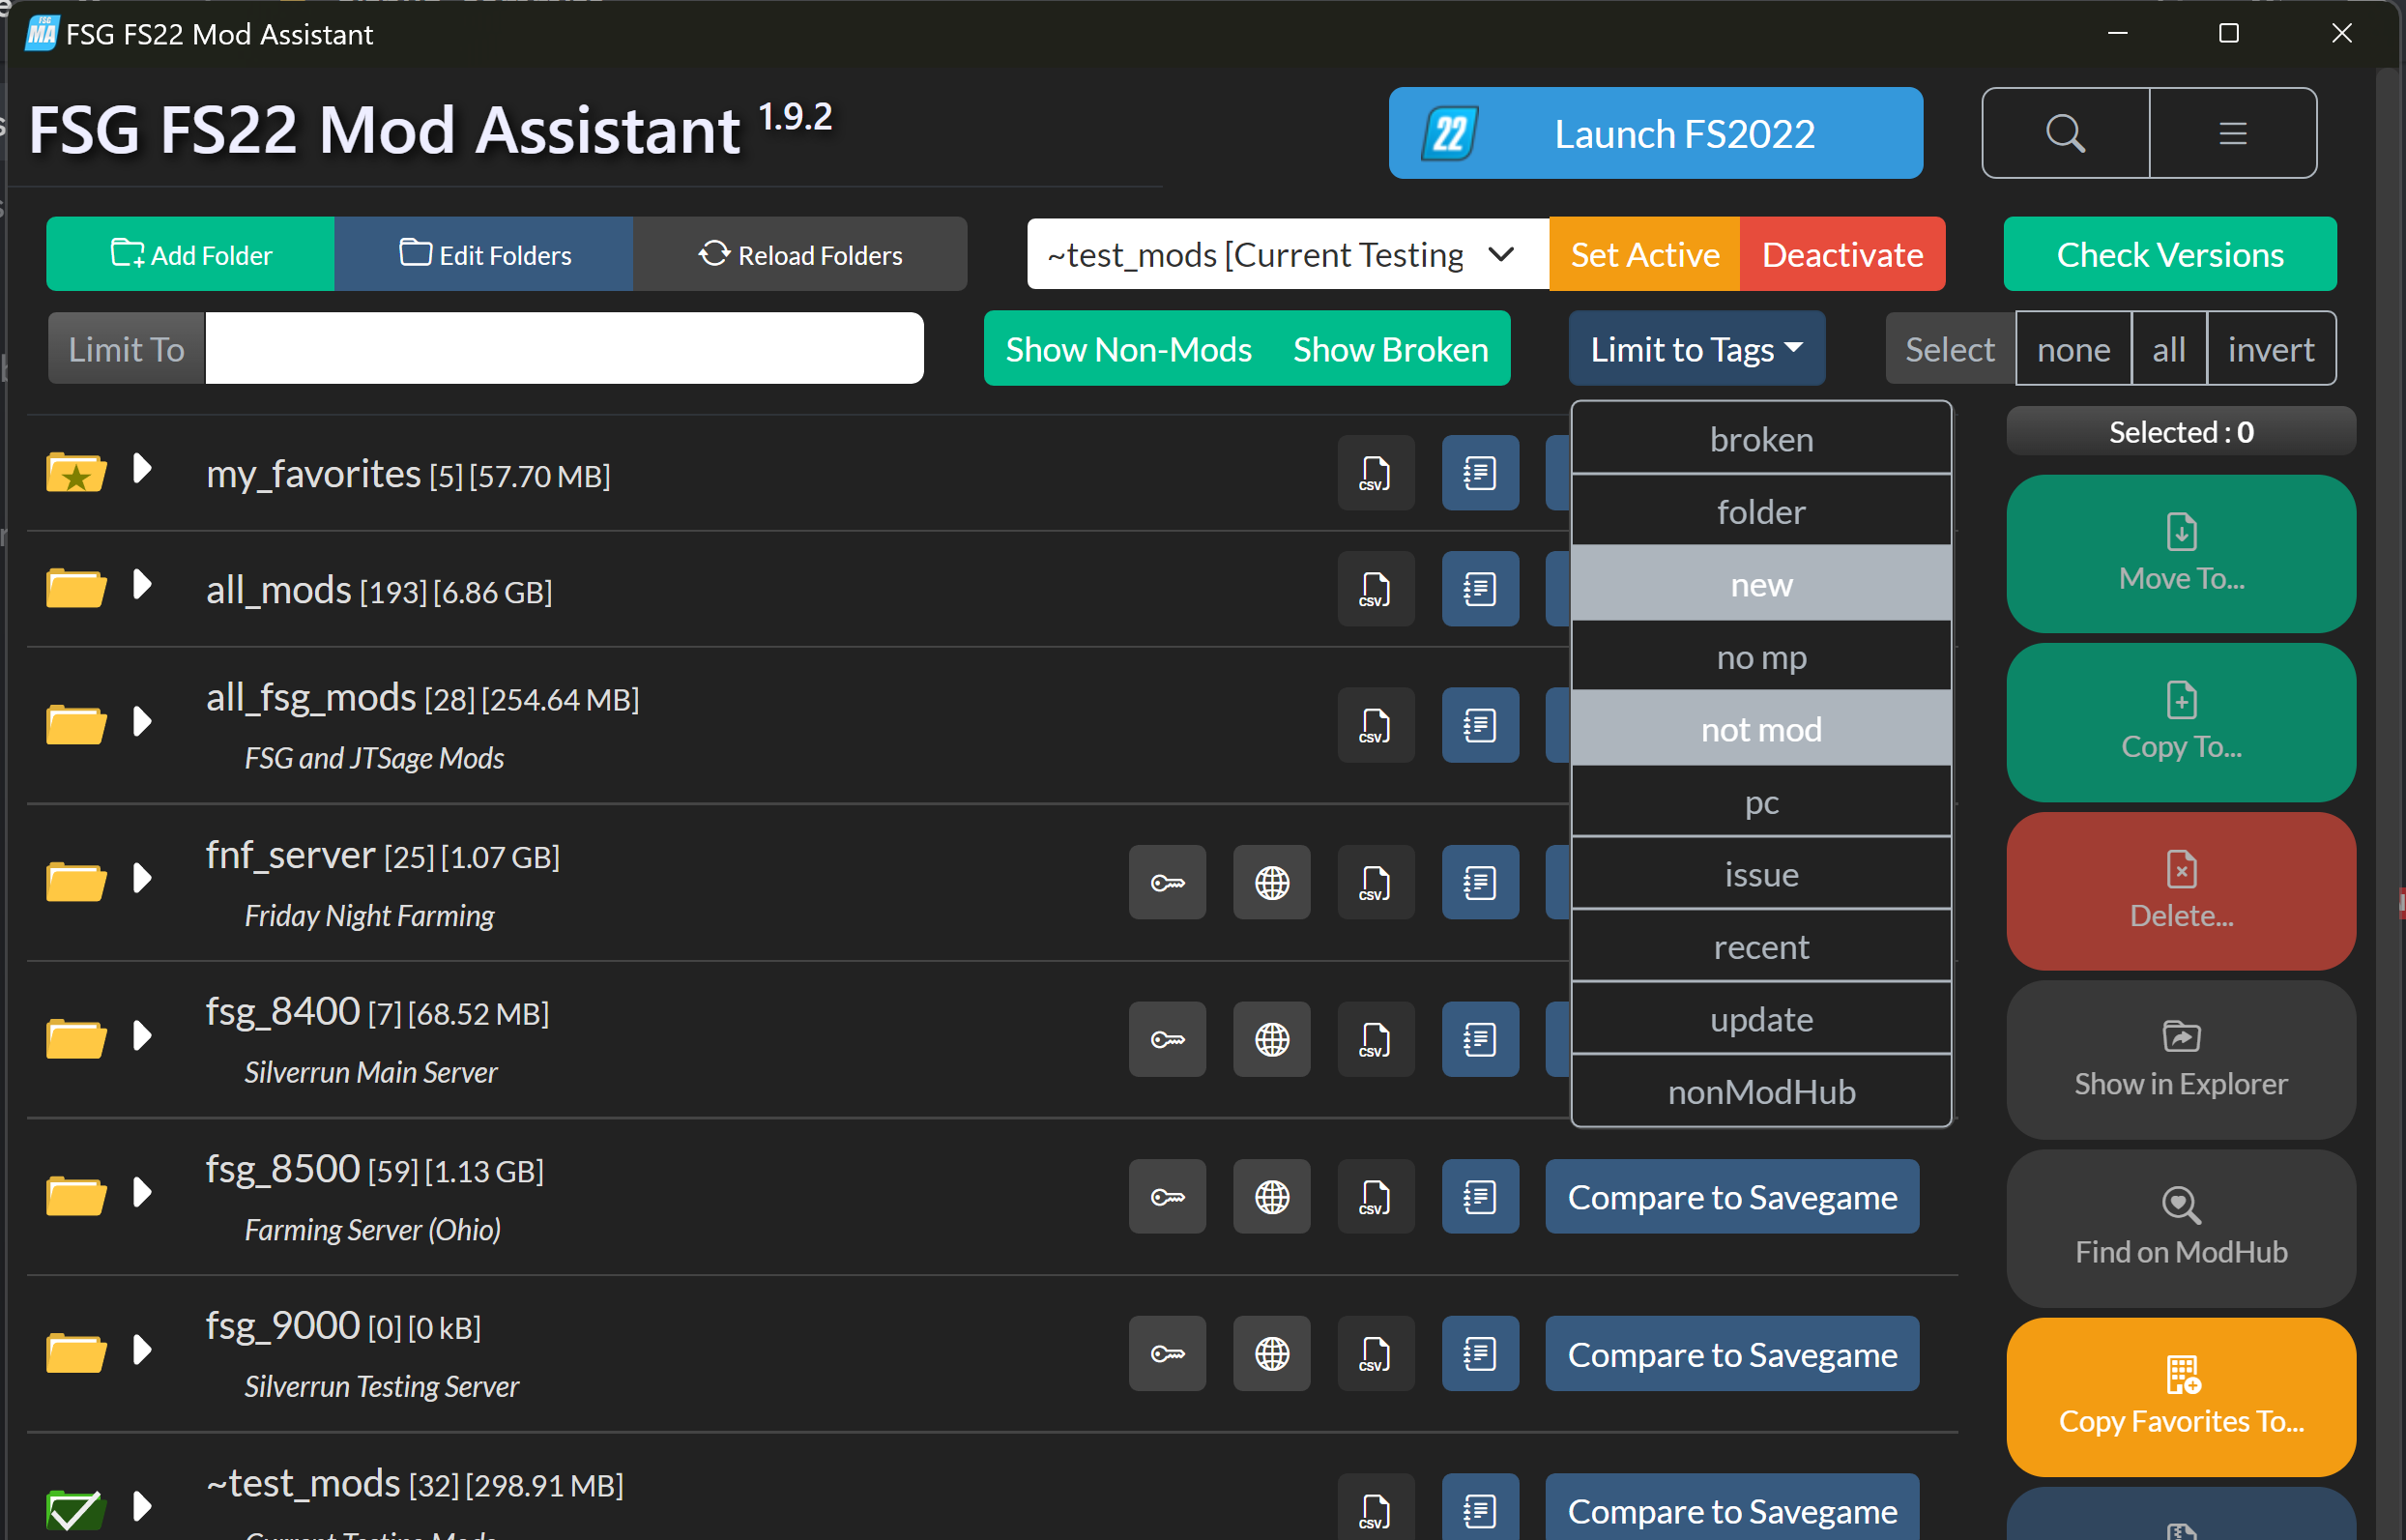
Task: Click the globe icon for fsg_8500
Action: click(x=1271, y=1197)
